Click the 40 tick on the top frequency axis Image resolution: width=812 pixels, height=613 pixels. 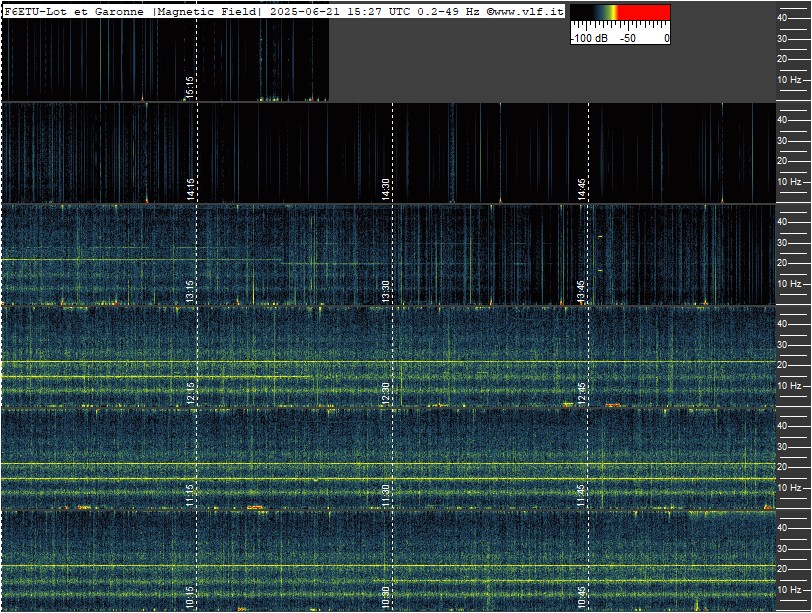pyautogui.click(x=782, y=18)
